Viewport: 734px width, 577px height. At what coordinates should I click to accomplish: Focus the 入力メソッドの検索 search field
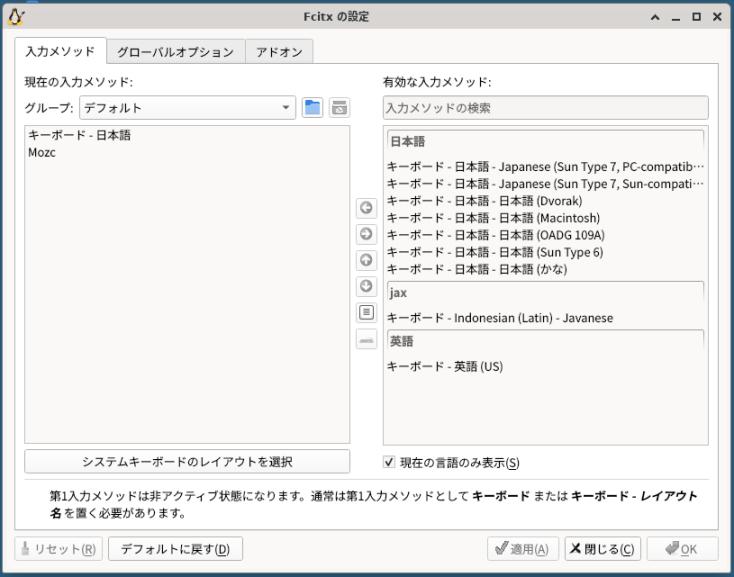[545, 108]
